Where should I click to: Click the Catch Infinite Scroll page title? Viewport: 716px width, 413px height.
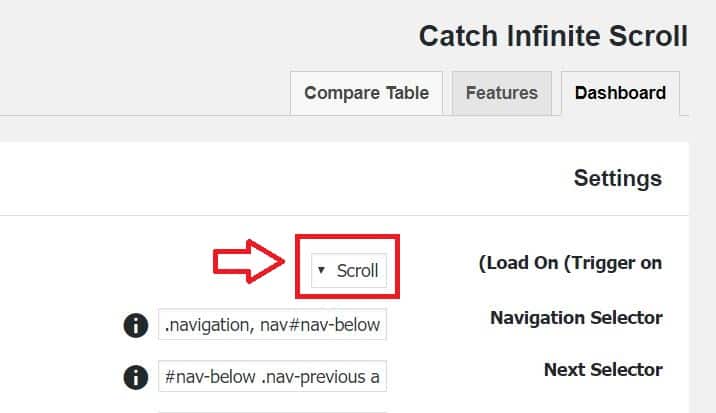click(x=553, y=36)
